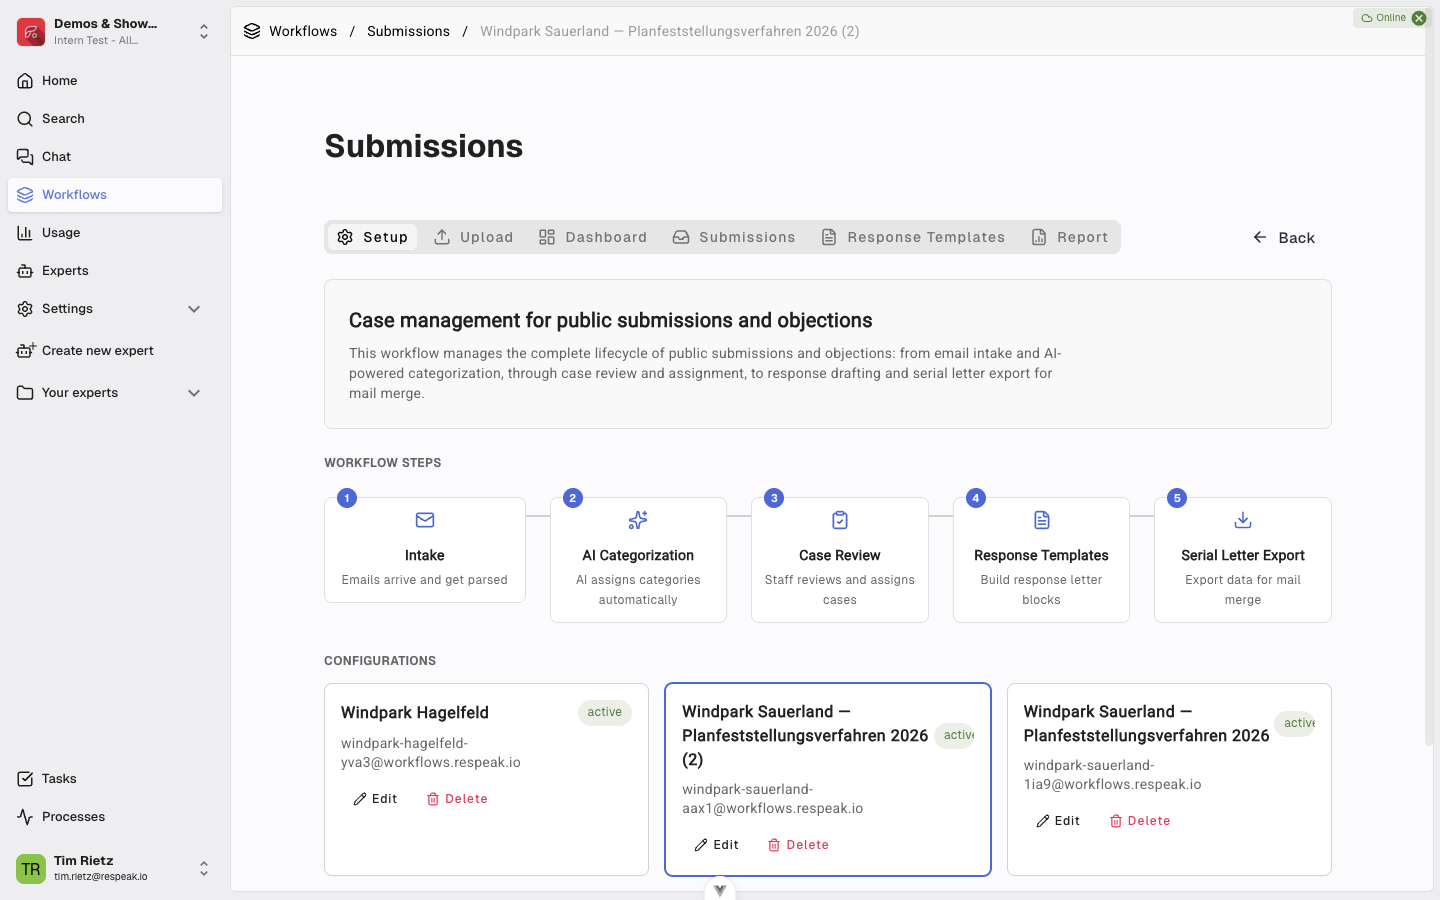Click the down arrow handle at page bottom
Screen dimensions: 1440x900
tap(720, 889)
